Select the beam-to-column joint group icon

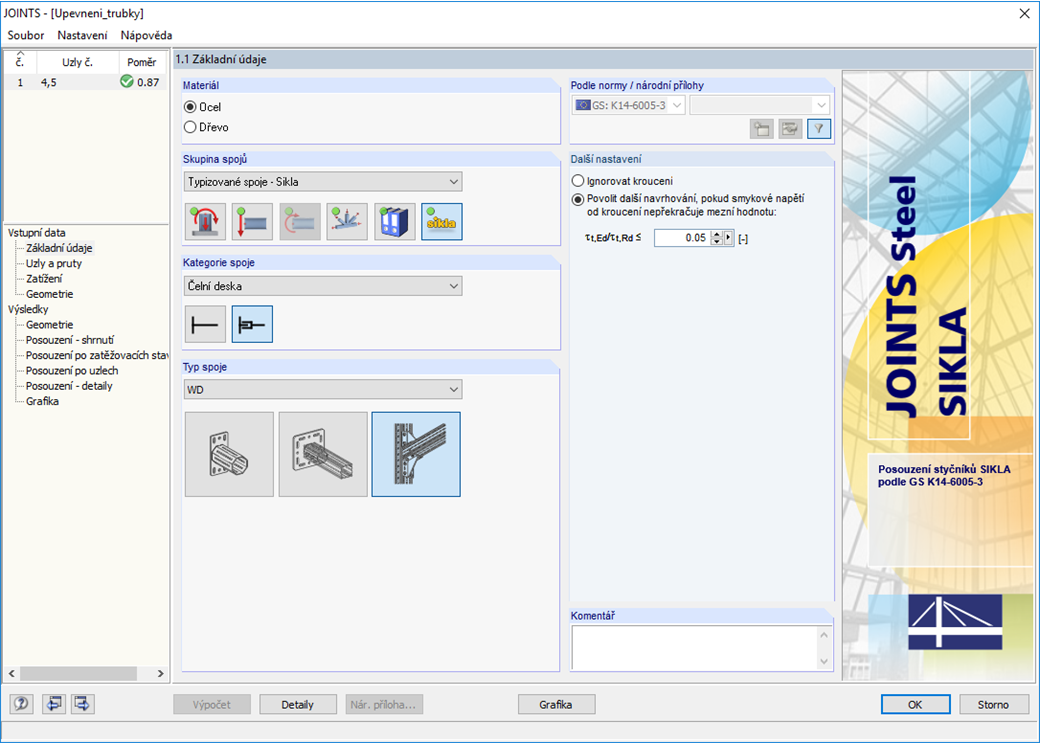point(300,221)
